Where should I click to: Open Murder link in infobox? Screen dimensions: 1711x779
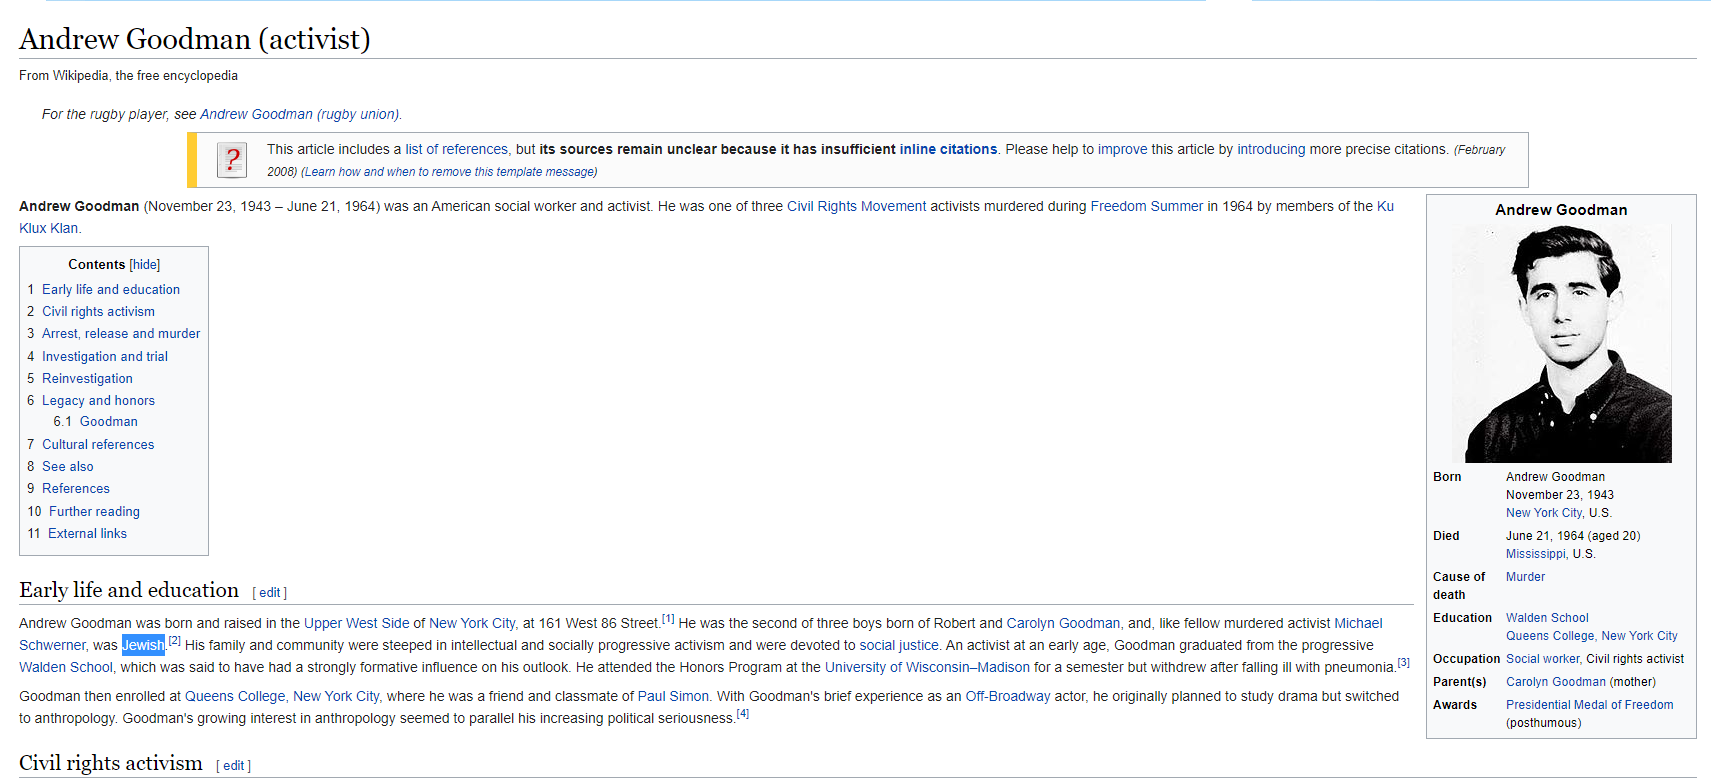pyautogui.click(x=1525, y=577)
